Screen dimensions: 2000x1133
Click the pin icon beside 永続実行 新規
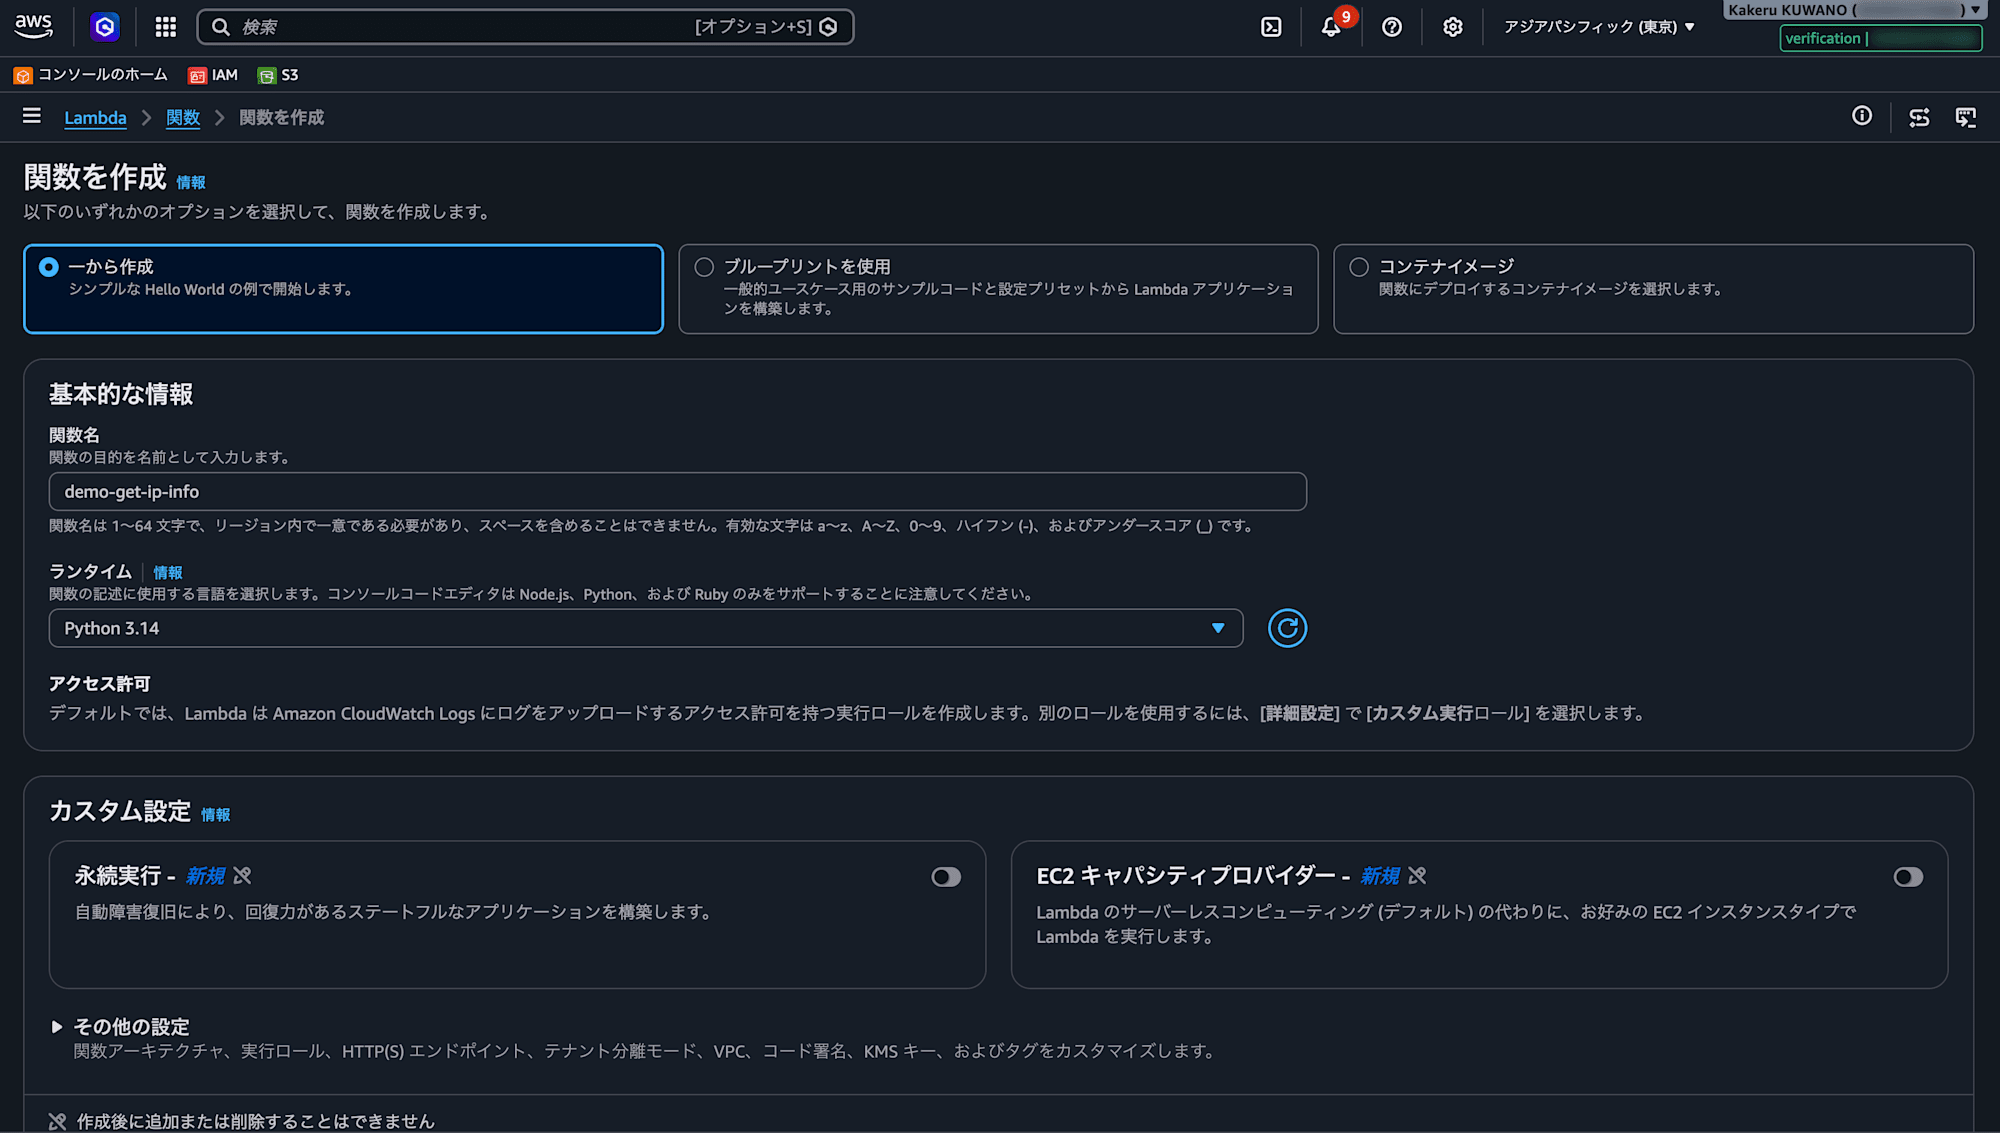click(242, 876)
